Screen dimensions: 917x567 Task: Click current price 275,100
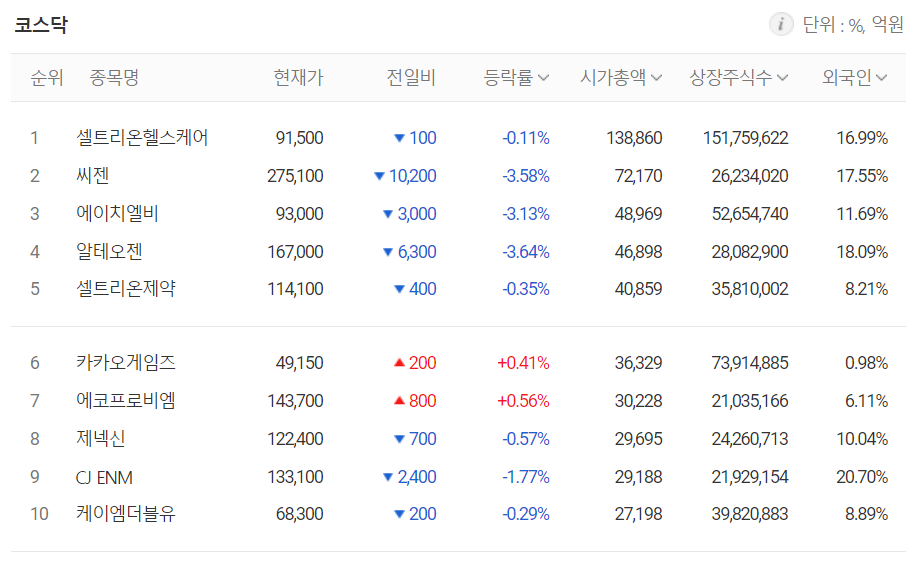[295, 176]
